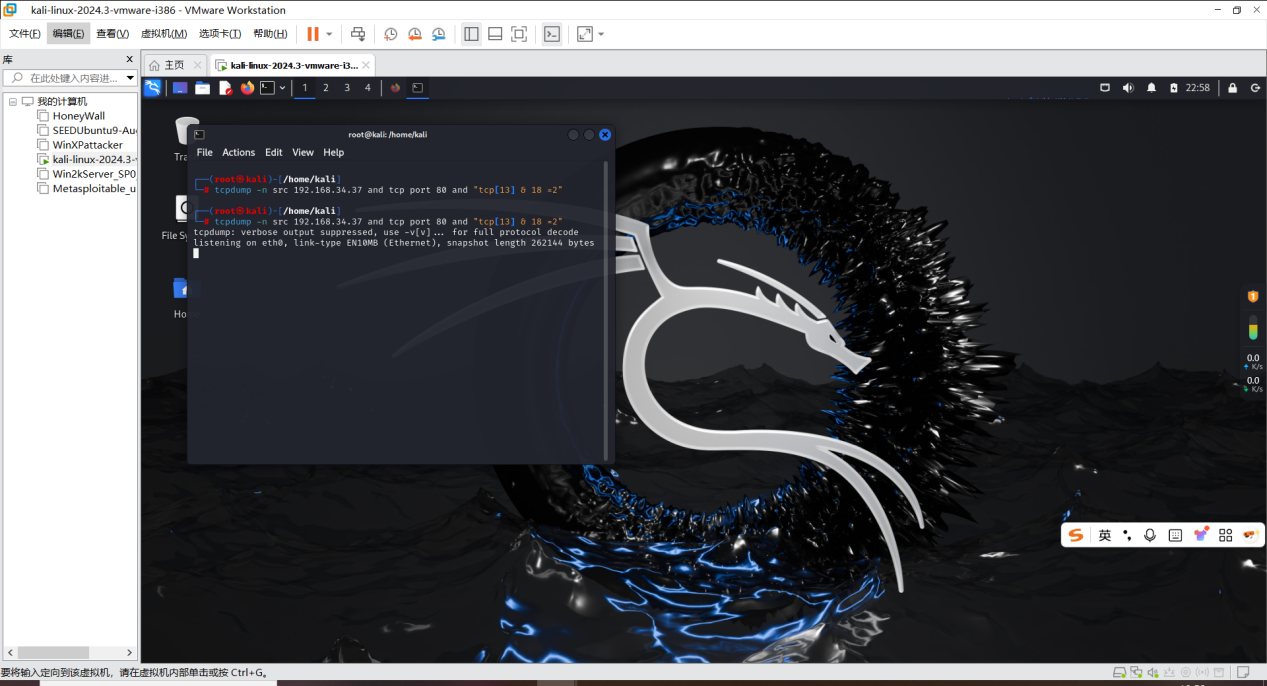
Task: Open the text editor icon in Kali panel
Action: click(x=225, y=88)
